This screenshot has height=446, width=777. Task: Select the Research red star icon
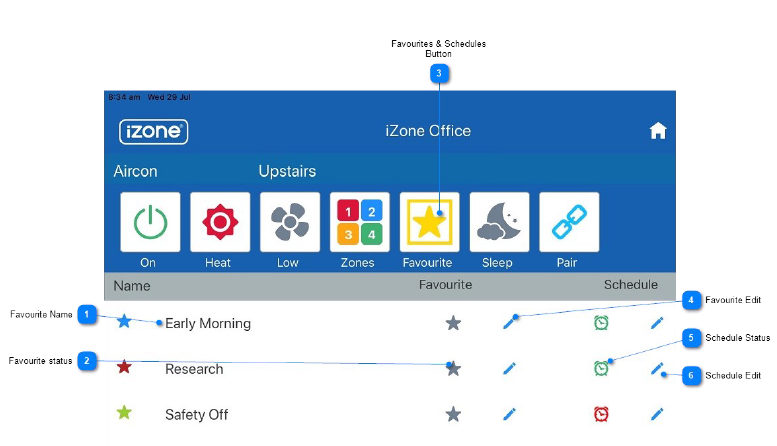[124, 367]
